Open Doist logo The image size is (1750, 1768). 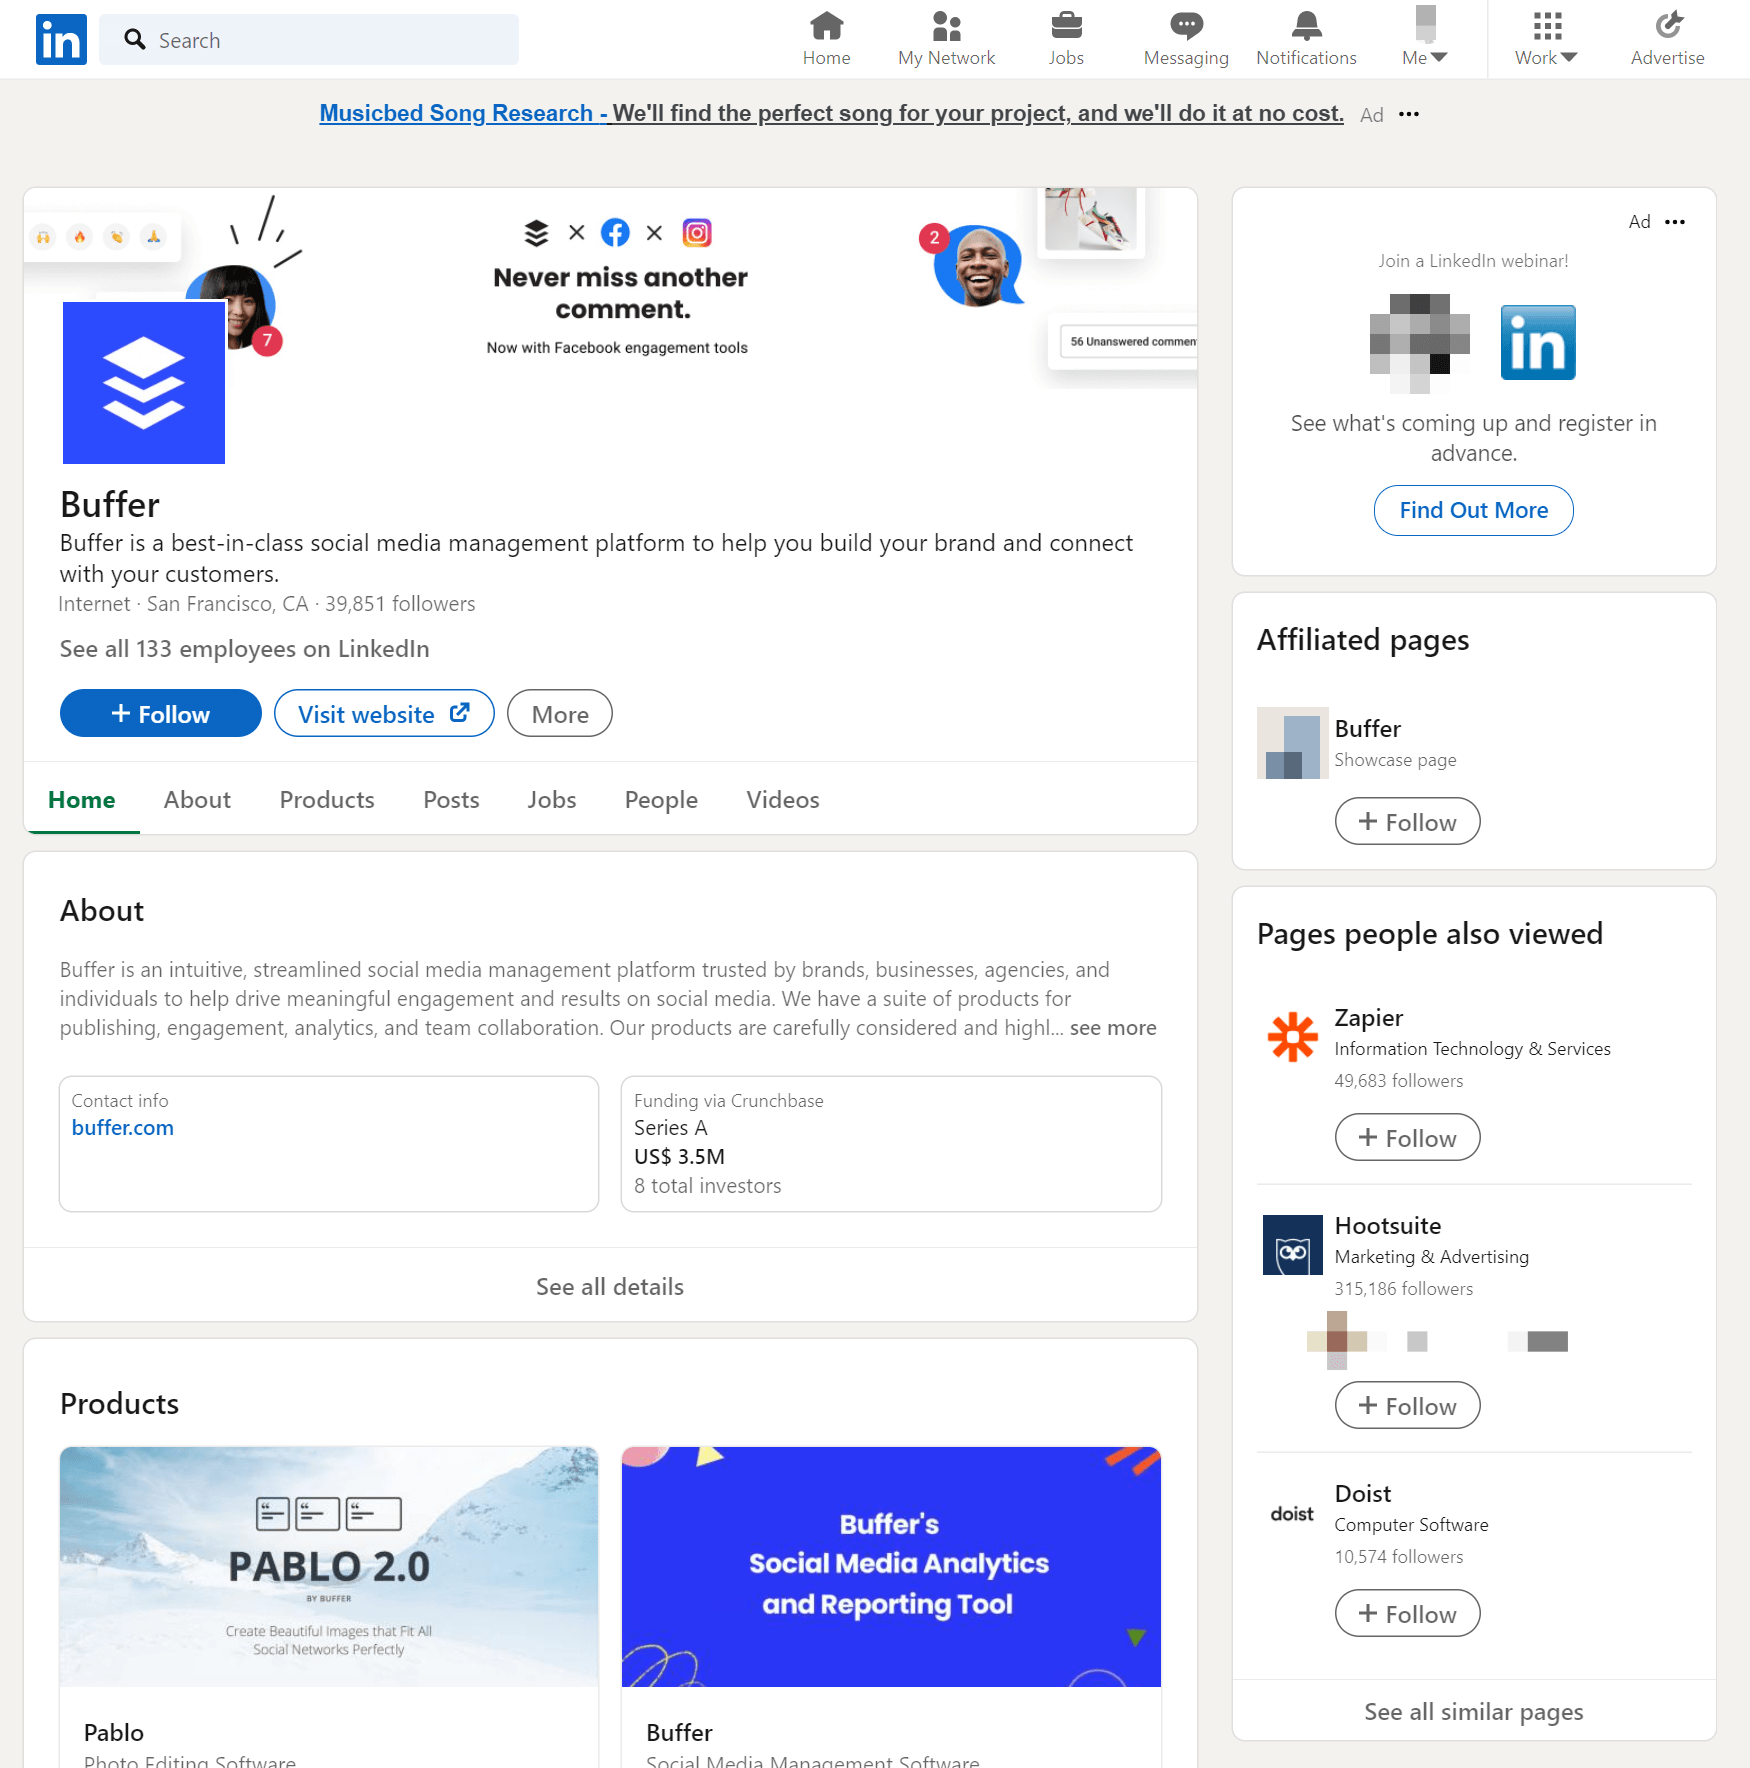click(x=1292, y=1513)
